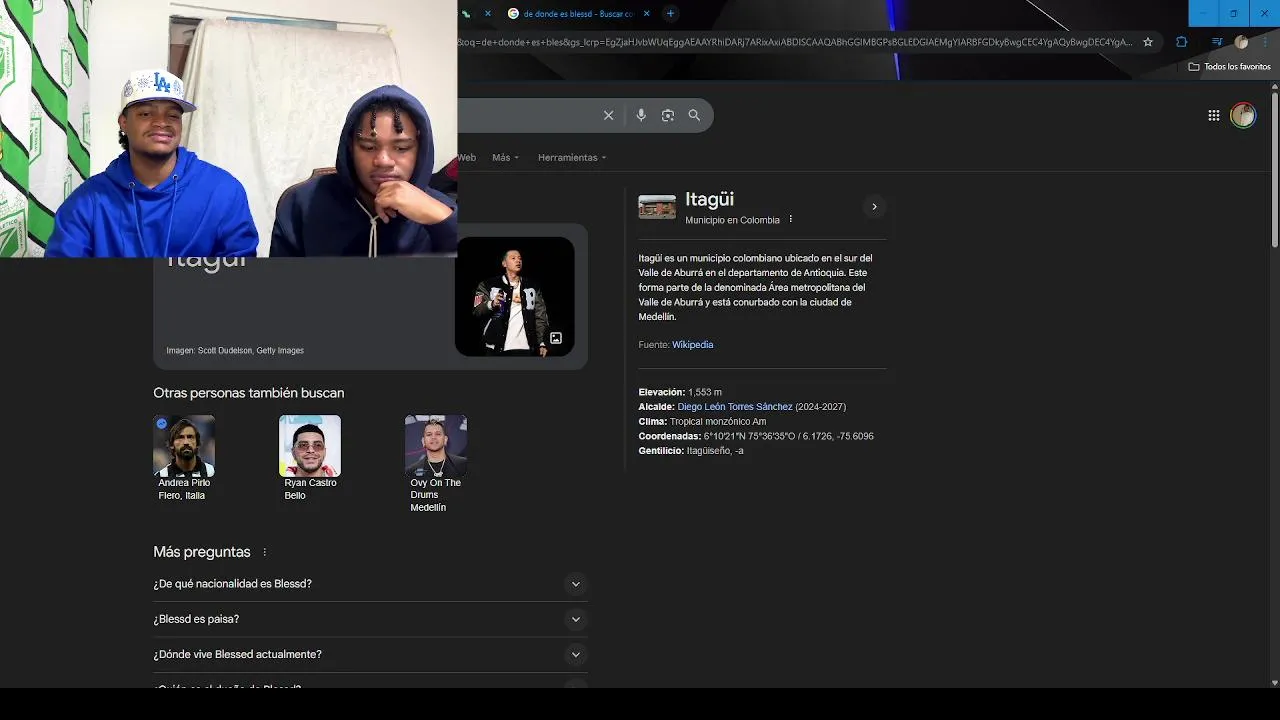The height and width of the screenshot is (720, 1280).
Task: Open the Andrea Pirlo related person card
Action: click(x=184, y=459)
